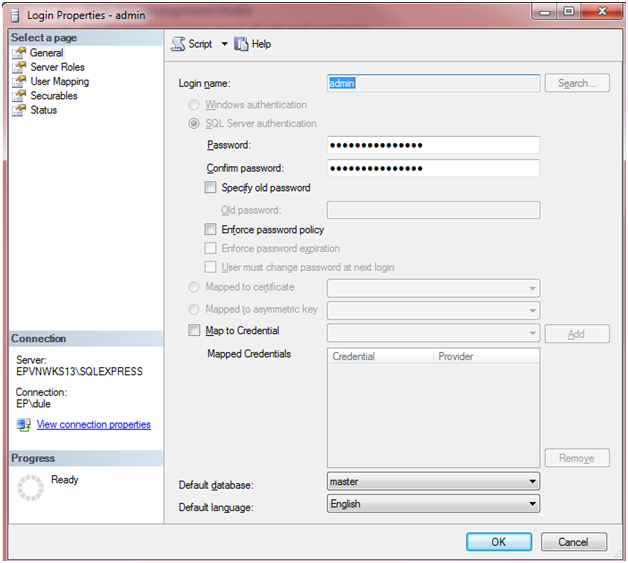Click the Credential column header
This screenshot has width=628, height=563.
click(x=381, y=357)
